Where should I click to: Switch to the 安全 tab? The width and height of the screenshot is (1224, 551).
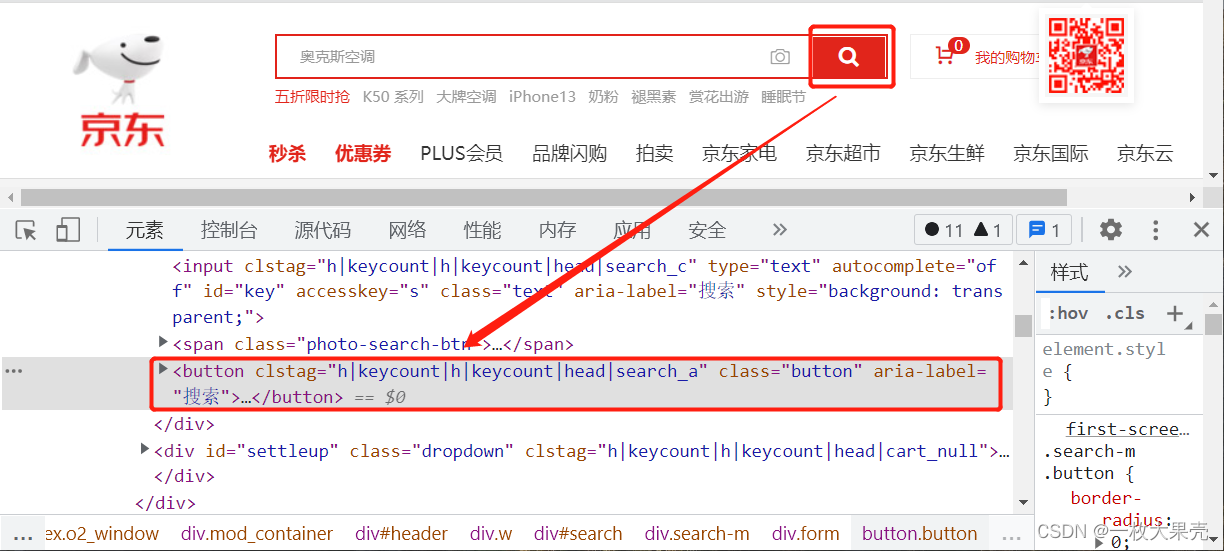pyautogui.click(x=707, y=230)
